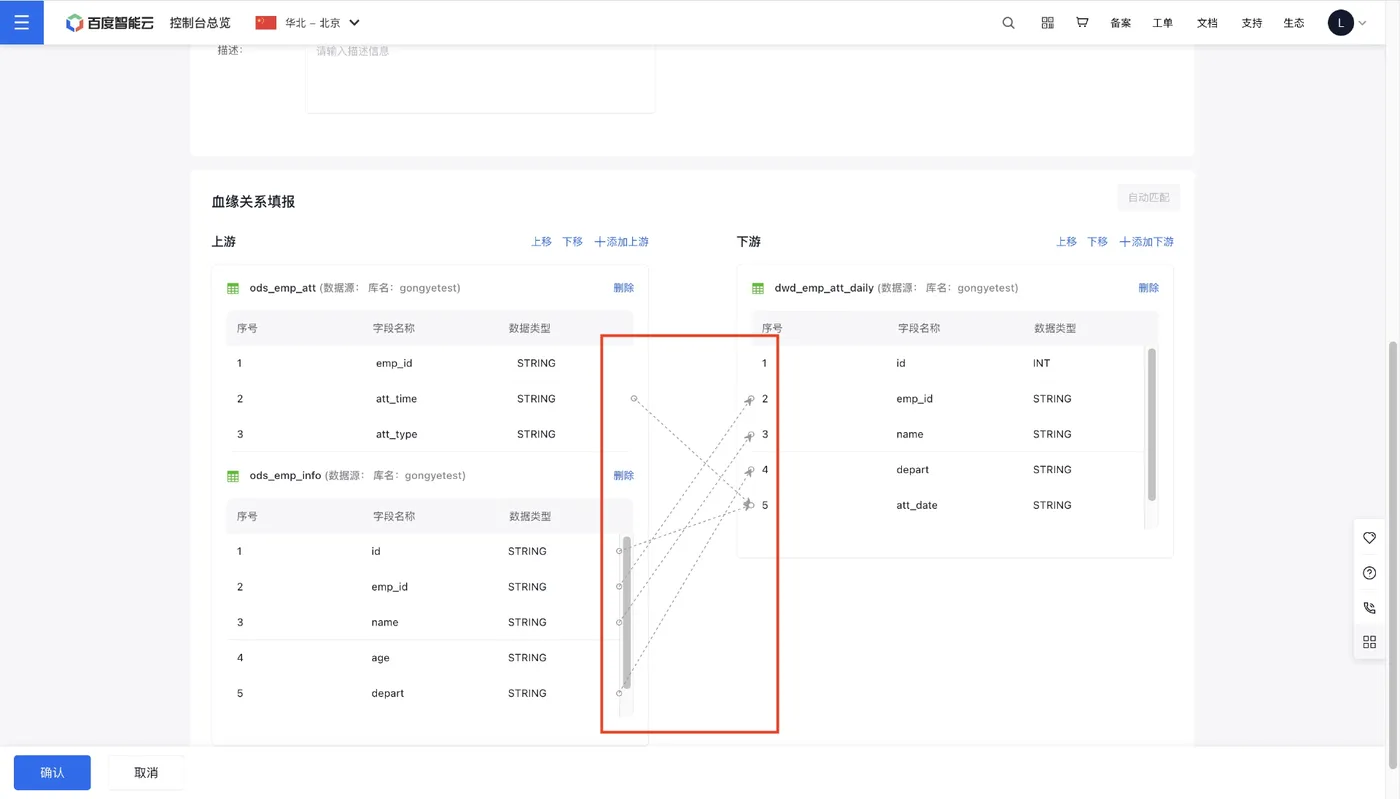Click the ods_emp_att table icon
1400x799 pixels.
233,289
